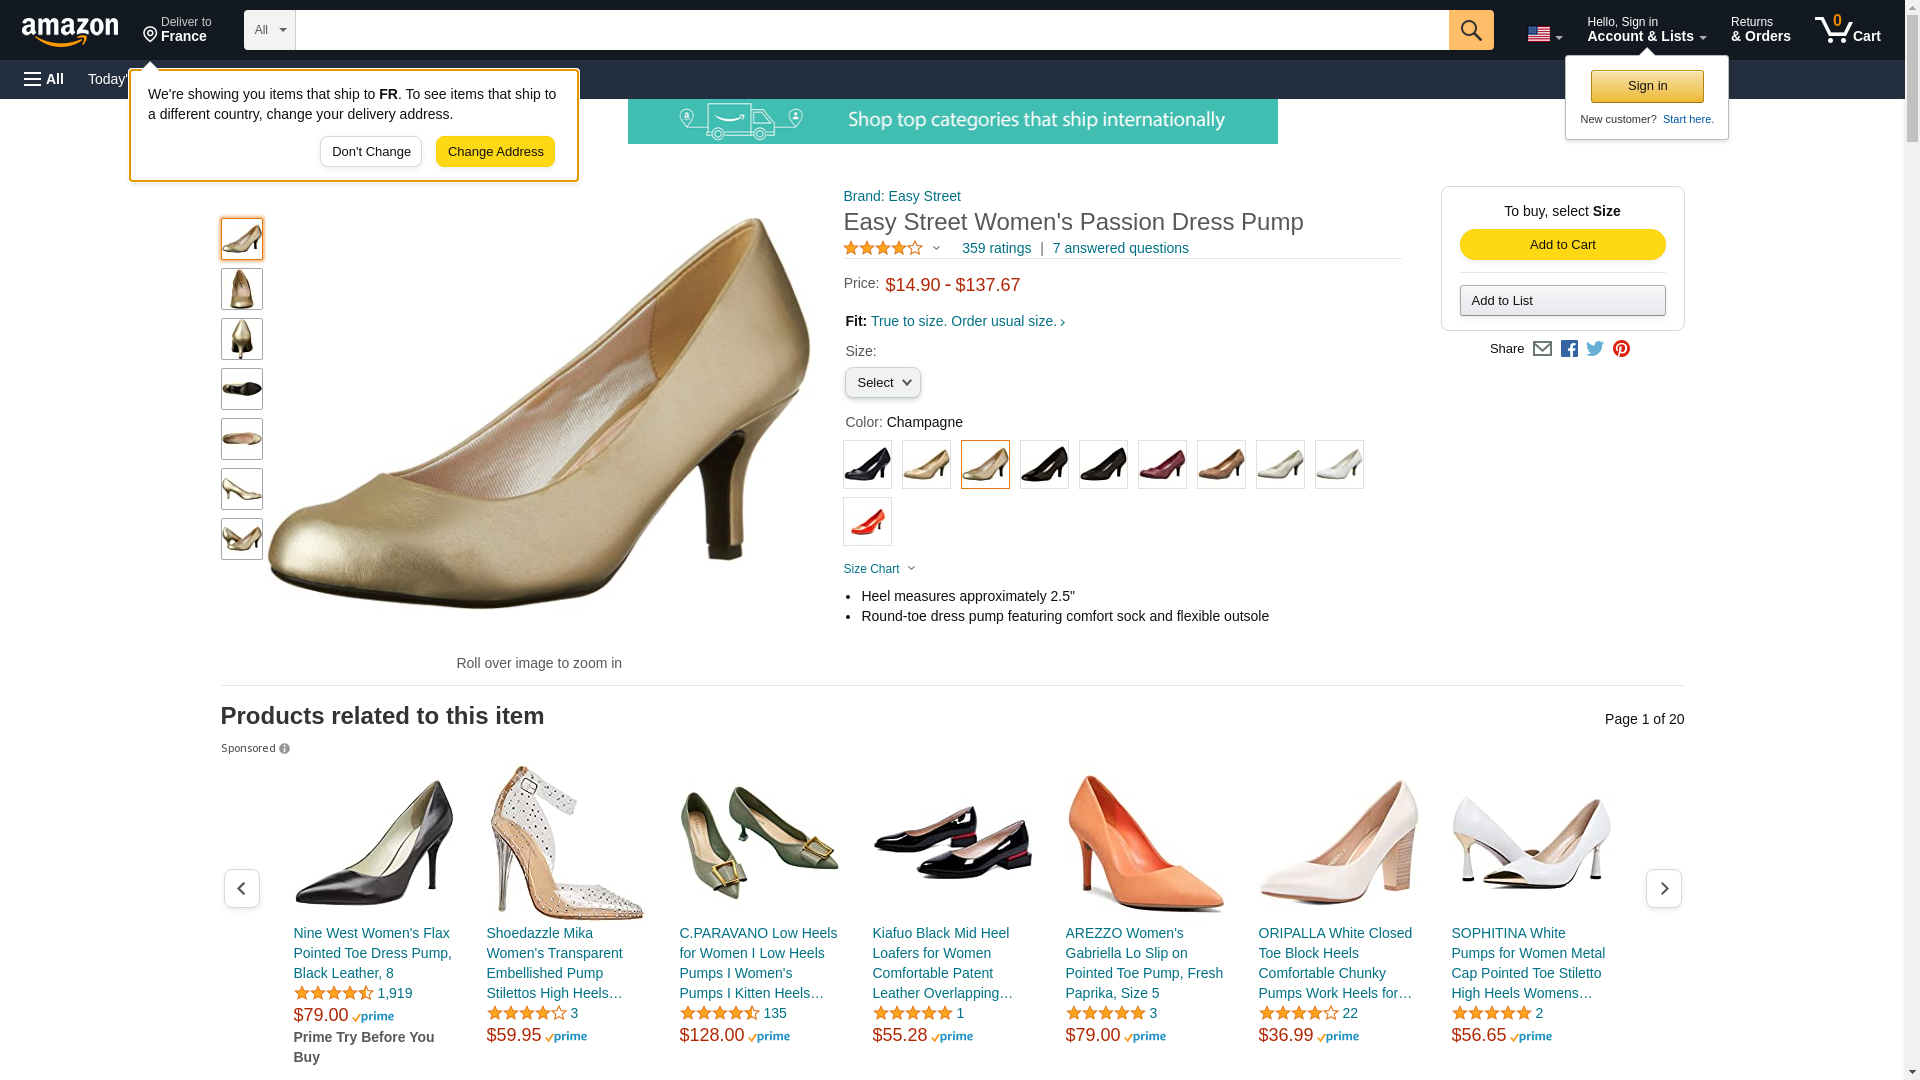Viewport: 1920px width, 1080px height.
Task: Share via email envelope icon
Action: pyautogui.click(x=1542, y=348)
